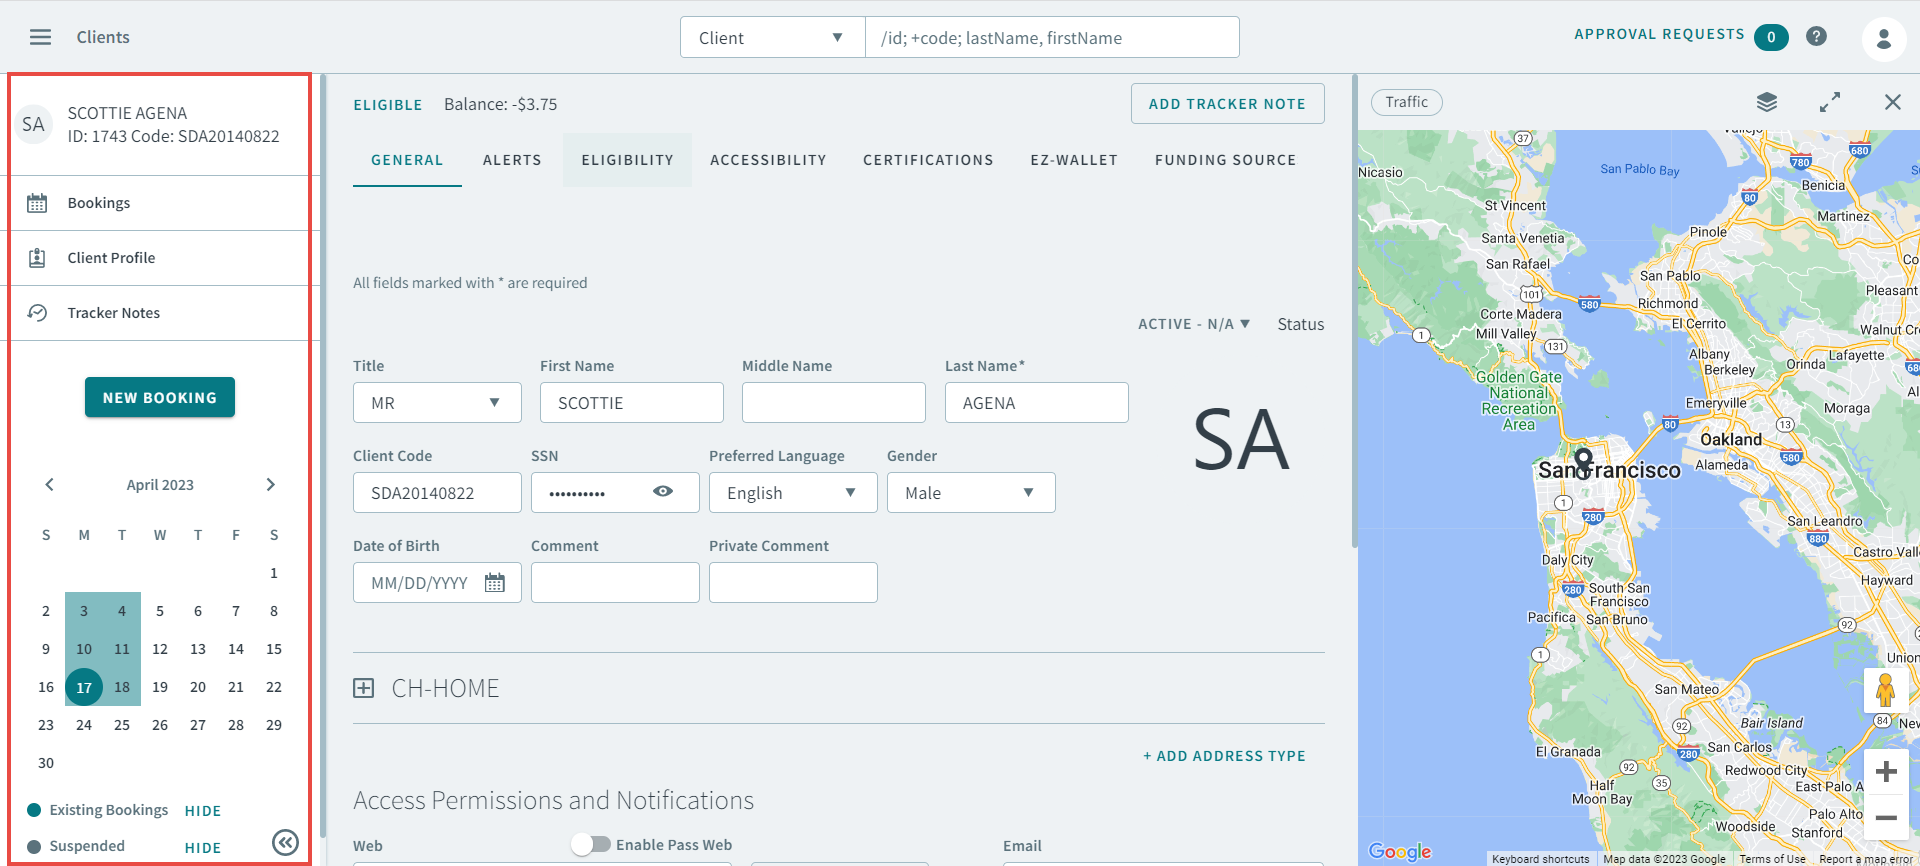Expand the CH-HOME address section

(x=364, y=688)
